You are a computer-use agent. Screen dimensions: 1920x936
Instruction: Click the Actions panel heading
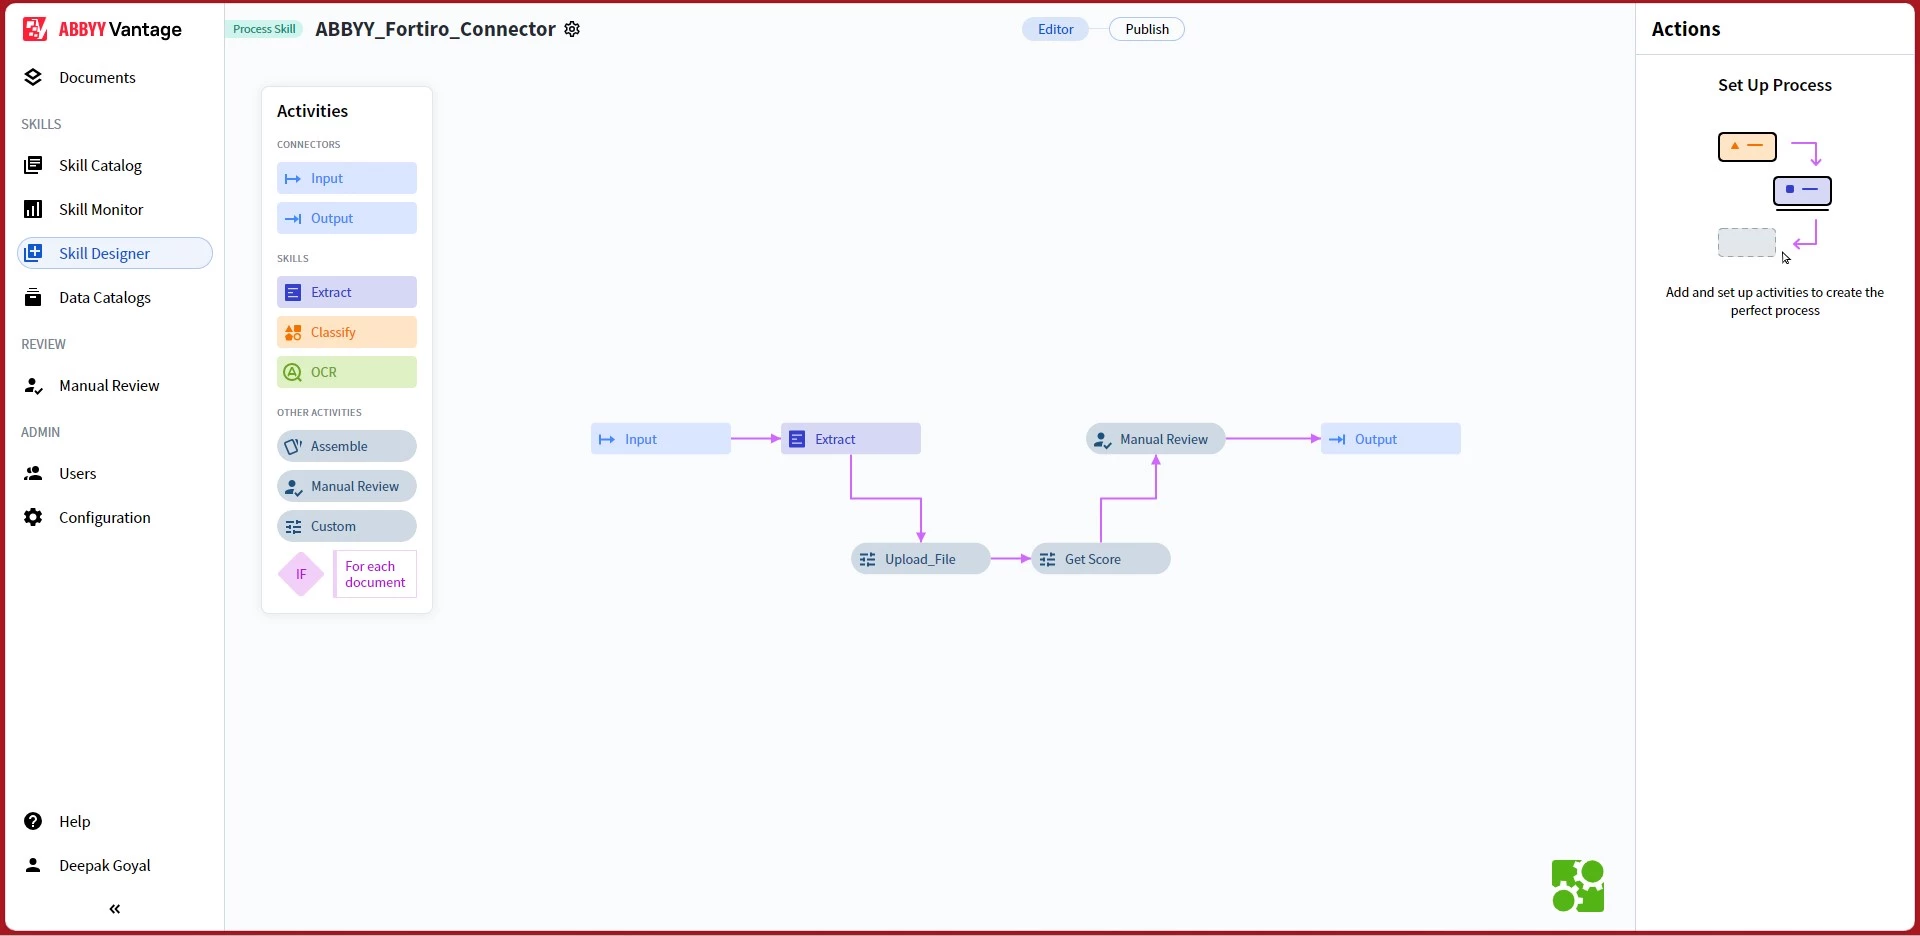tap(1686, 30)
